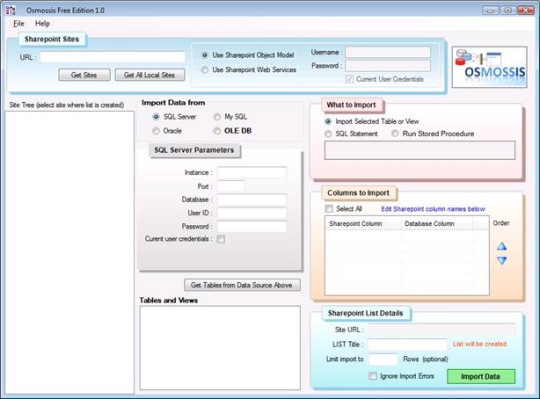Click the Sharepoint Sites header label

(52, 39)
